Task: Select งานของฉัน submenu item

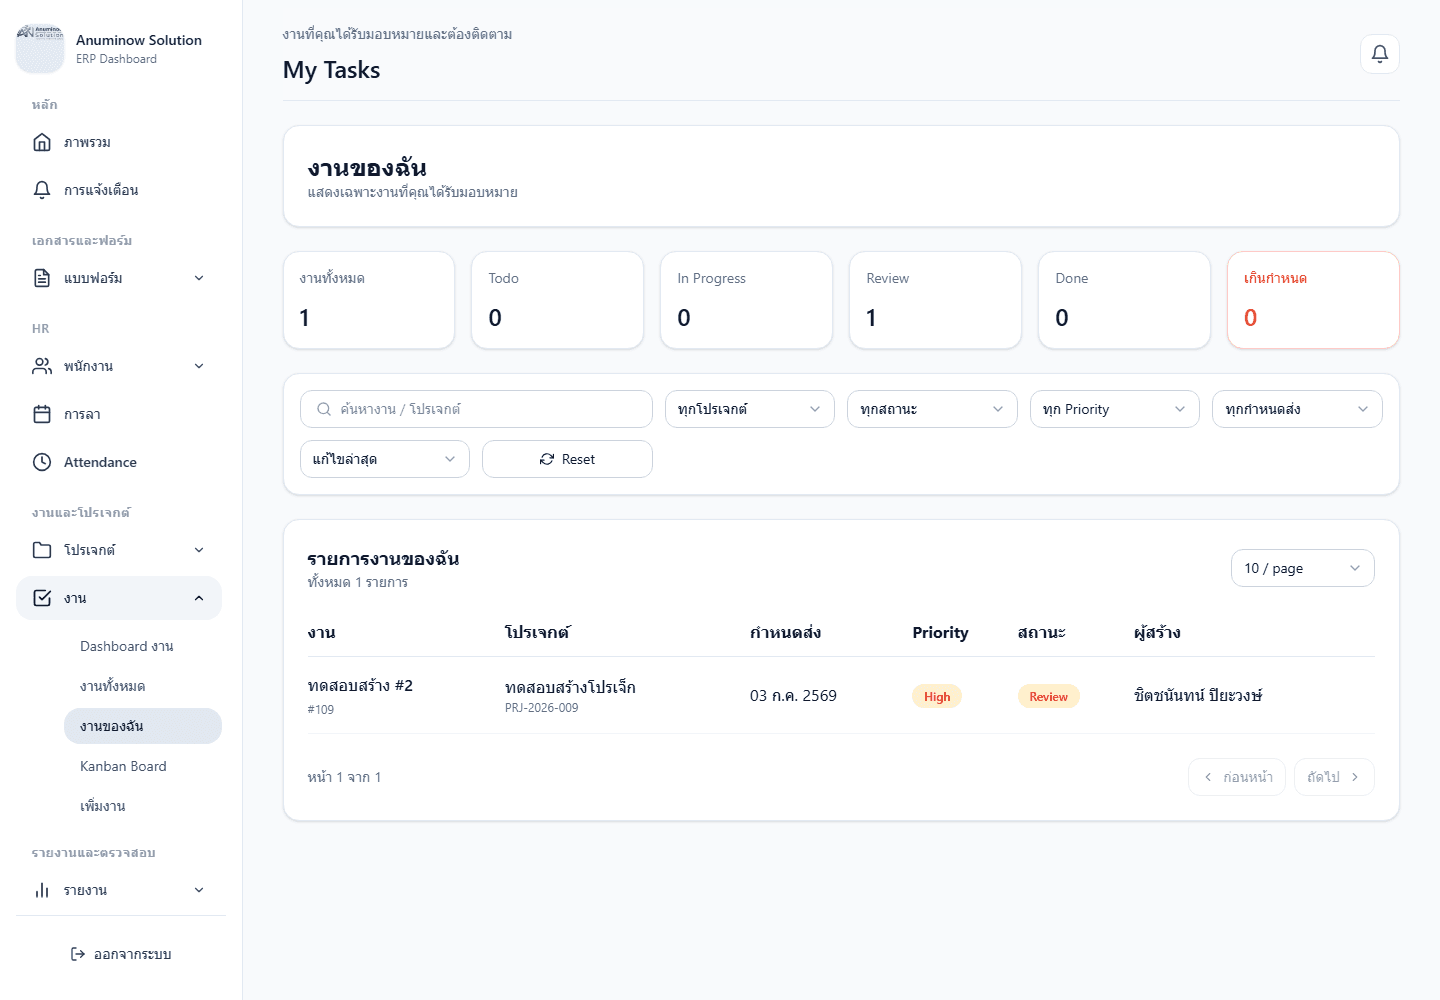Action: pos(143,726)
